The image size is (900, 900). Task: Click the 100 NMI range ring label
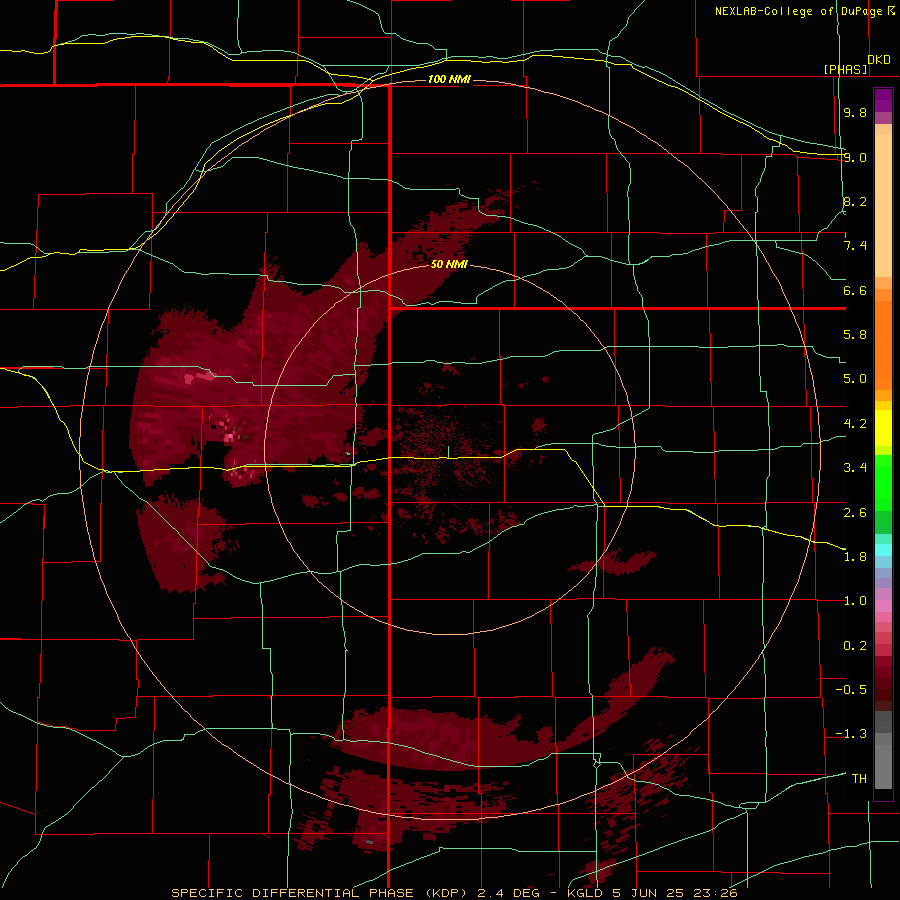pyautogui.click(x=449, y=79)
